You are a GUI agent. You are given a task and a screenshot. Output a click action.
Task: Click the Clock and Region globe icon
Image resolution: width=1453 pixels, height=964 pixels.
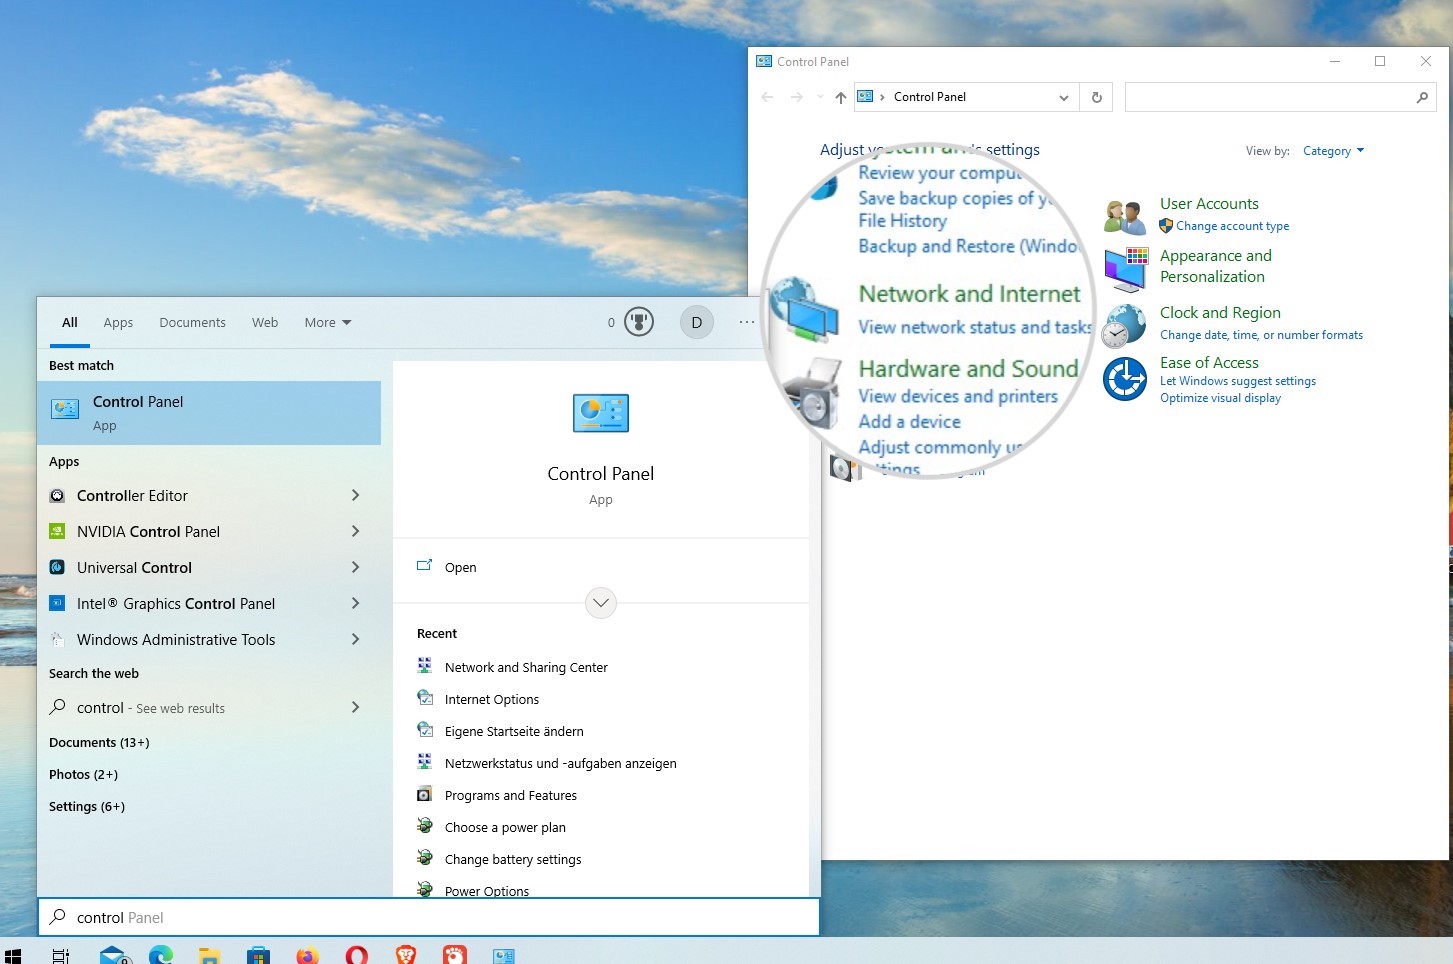(1125, 326)
